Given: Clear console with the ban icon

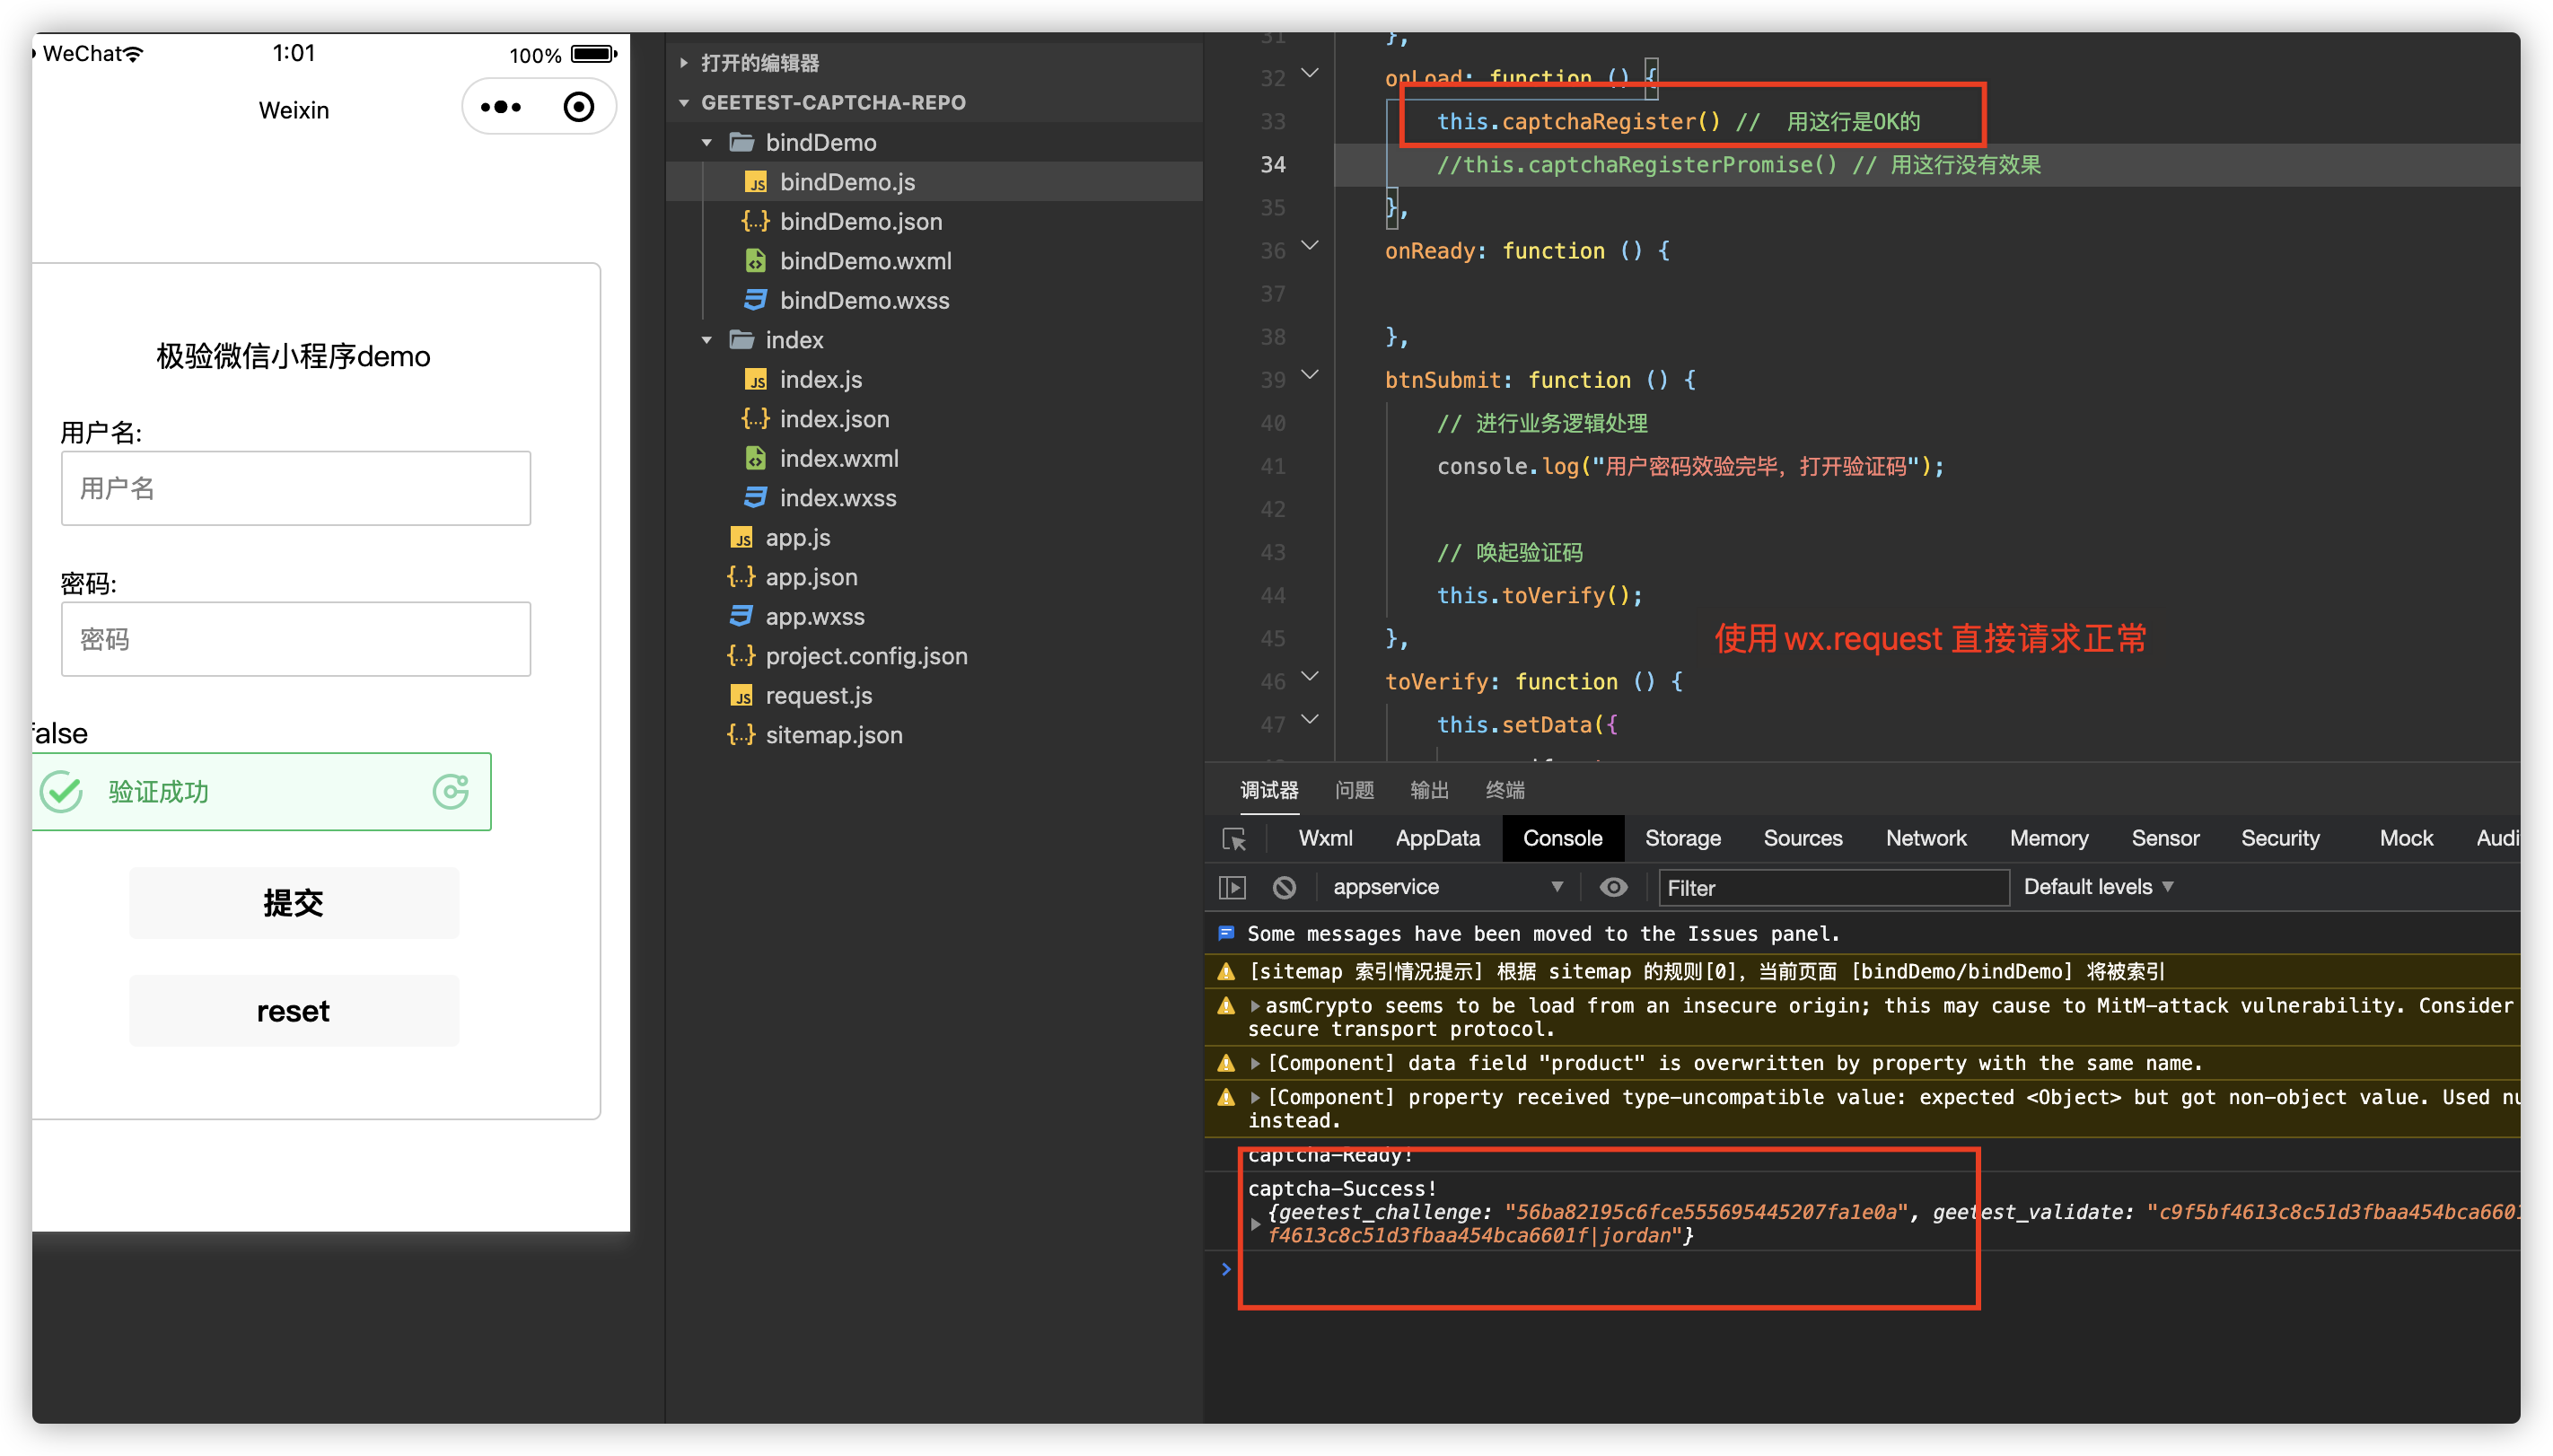Looking at the screenshot, I should coord(1285,887).
